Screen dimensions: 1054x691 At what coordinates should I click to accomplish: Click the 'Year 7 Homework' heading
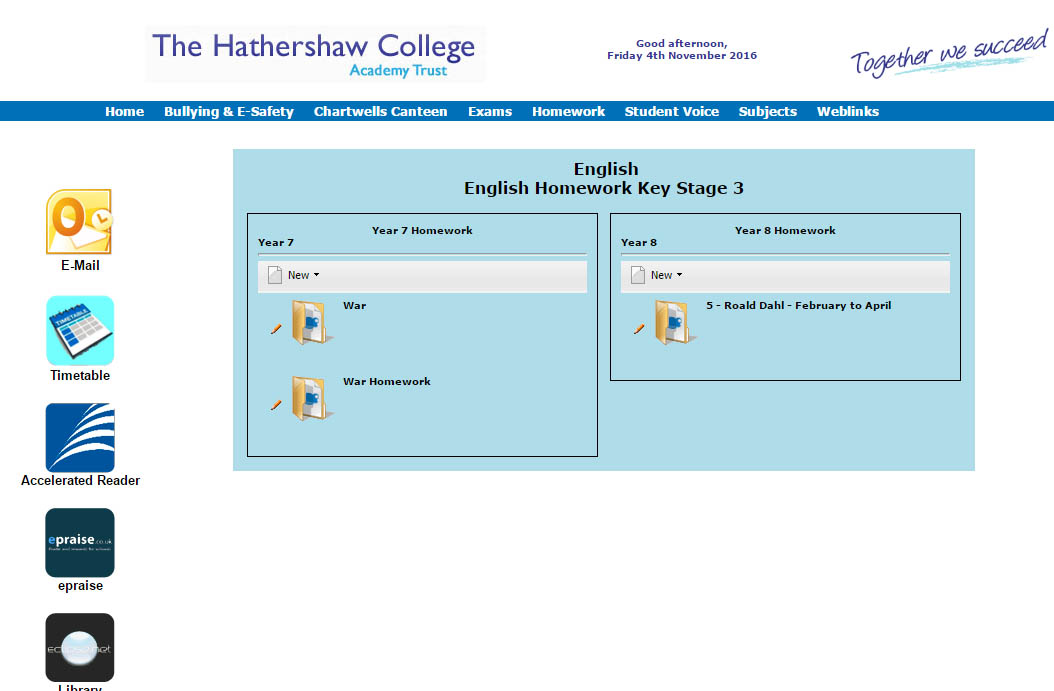[x=422, y=231]
